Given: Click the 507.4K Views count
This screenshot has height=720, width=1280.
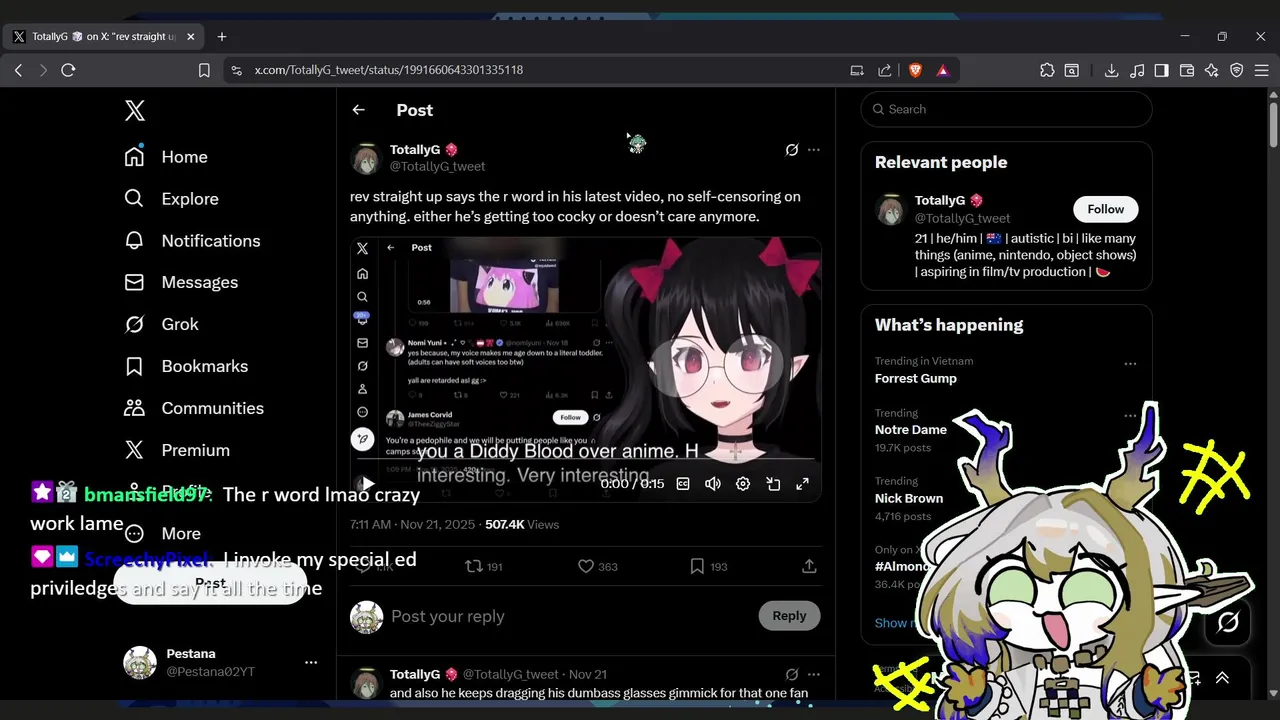Looking at the screenshot, I should click(522, 524).
